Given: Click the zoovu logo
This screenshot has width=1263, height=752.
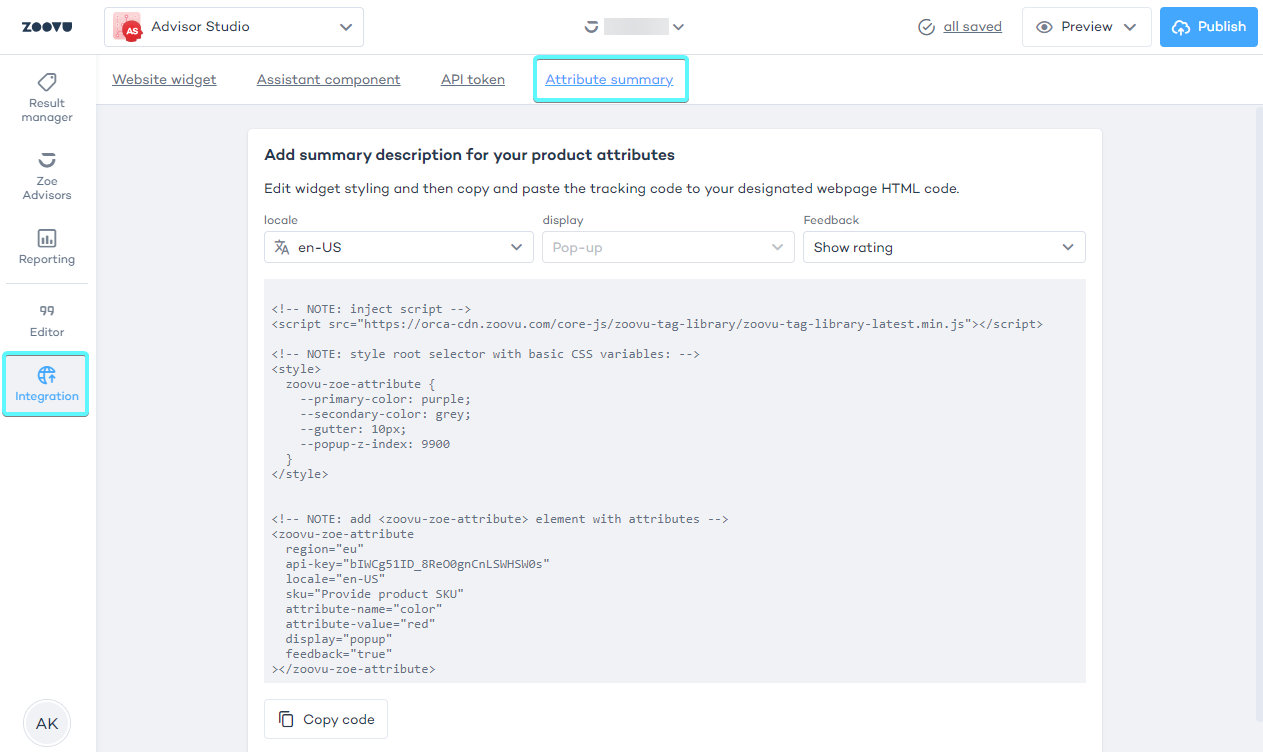Looking at the screenshot, I should pyautogui.click(x=47, y=27).
